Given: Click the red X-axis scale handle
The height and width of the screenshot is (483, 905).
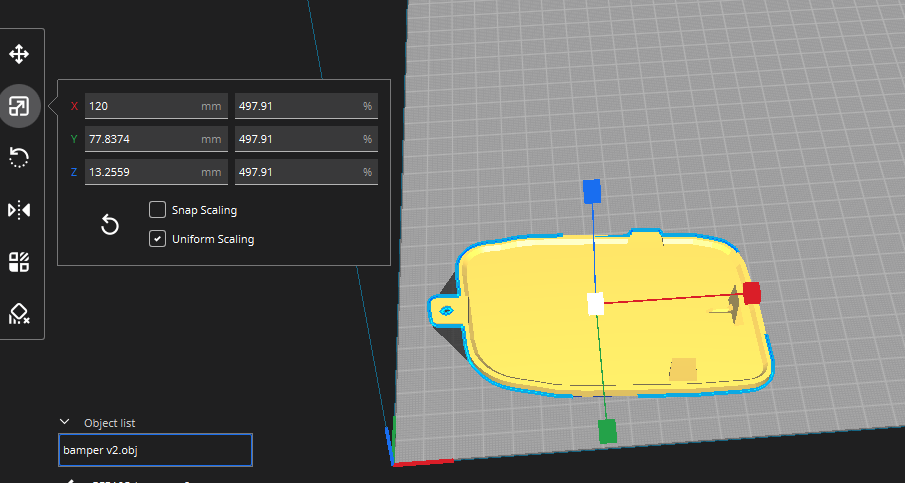Looking at the screenshot, I should click(751, 293).
